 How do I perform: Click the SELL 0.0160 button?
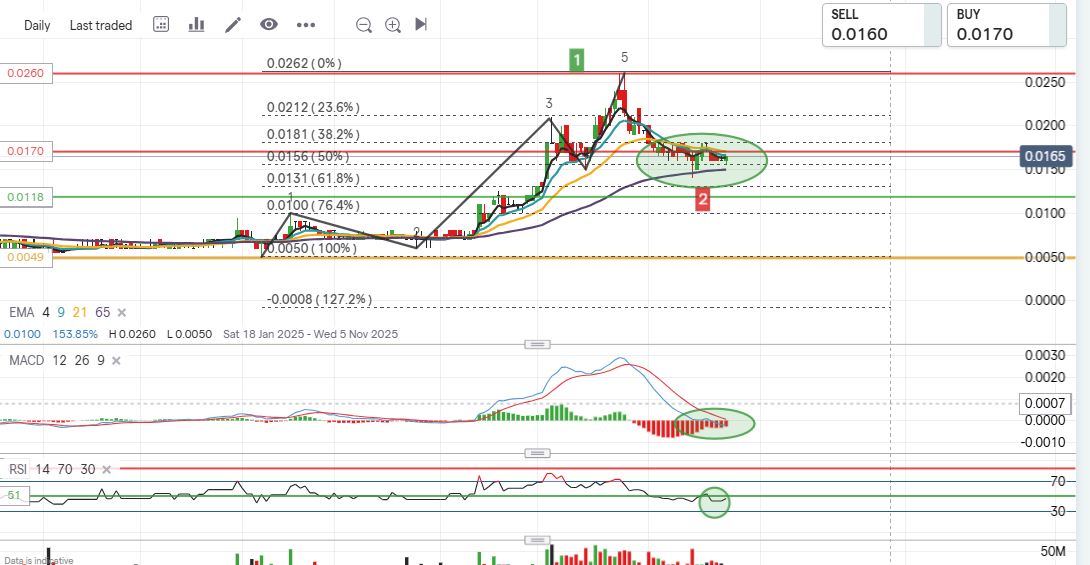(x=882, y=25)
